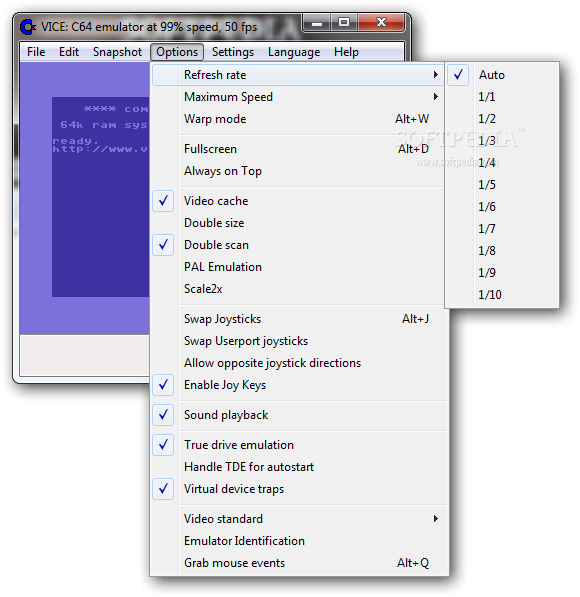Enable Handle TDE for autostart
This screenshot has height=597, width=580.
coord(298,467)
